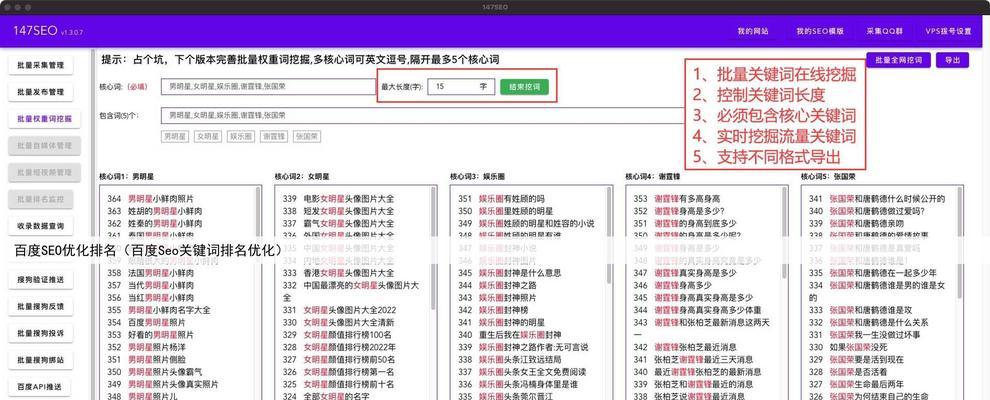Image resolution: width=990 pixels, height=400 pixels.
Task: Go to 批量采集管理 in the sidebar
Action: 40,65
